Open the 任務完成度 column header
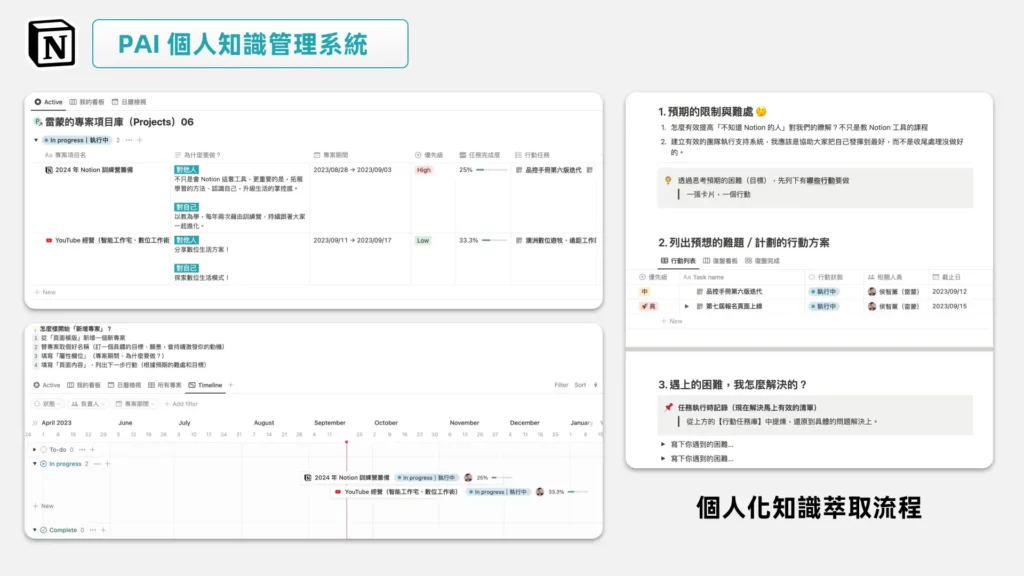This screenshot has width=1024, height=576. (x=479, y=155)
